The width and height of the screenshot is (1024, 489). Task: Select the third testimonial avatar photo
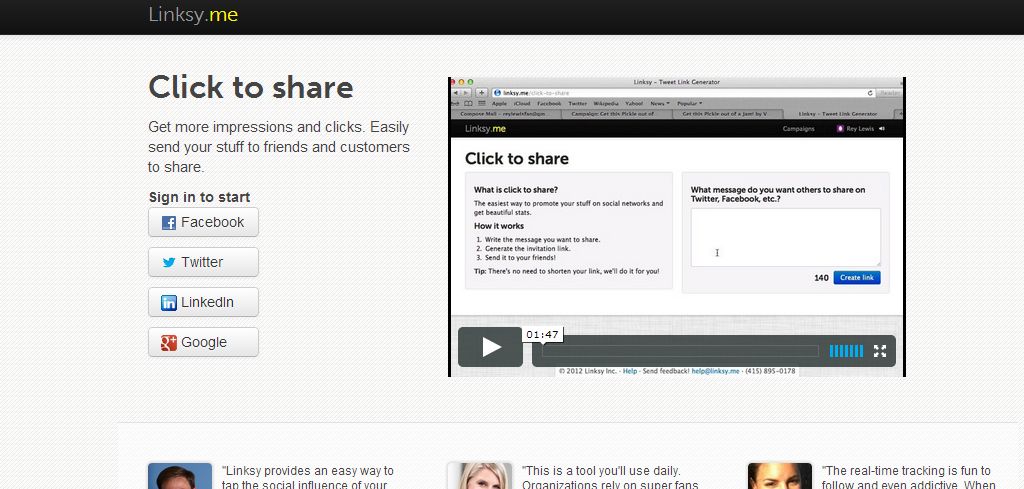[x=780, y=476]
